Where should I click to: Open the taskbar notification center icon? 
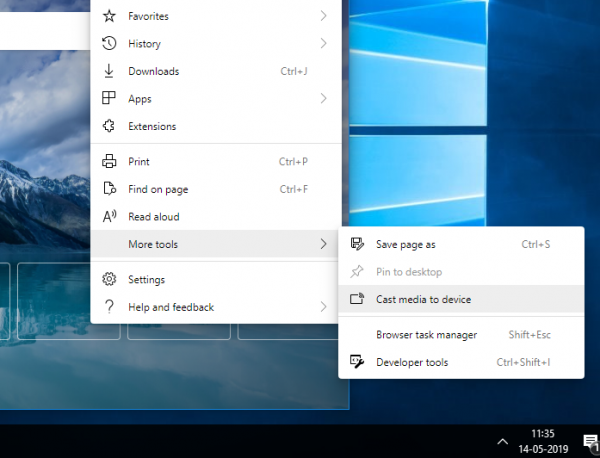(x=590, y=441)
